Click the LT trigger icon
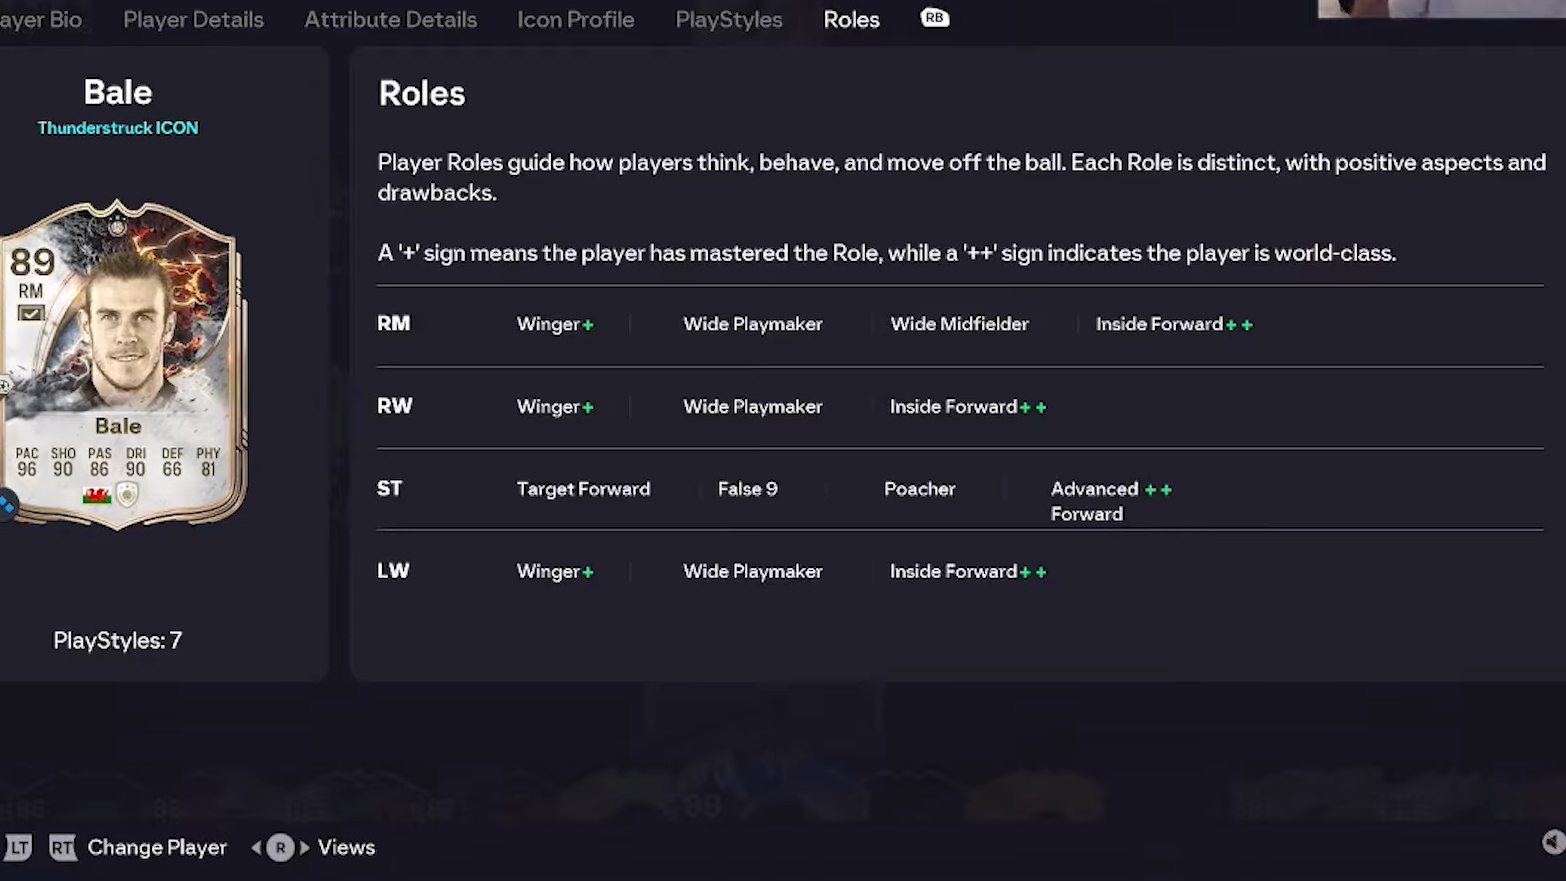Screen dimensions: 1566x881 [18, 848]
